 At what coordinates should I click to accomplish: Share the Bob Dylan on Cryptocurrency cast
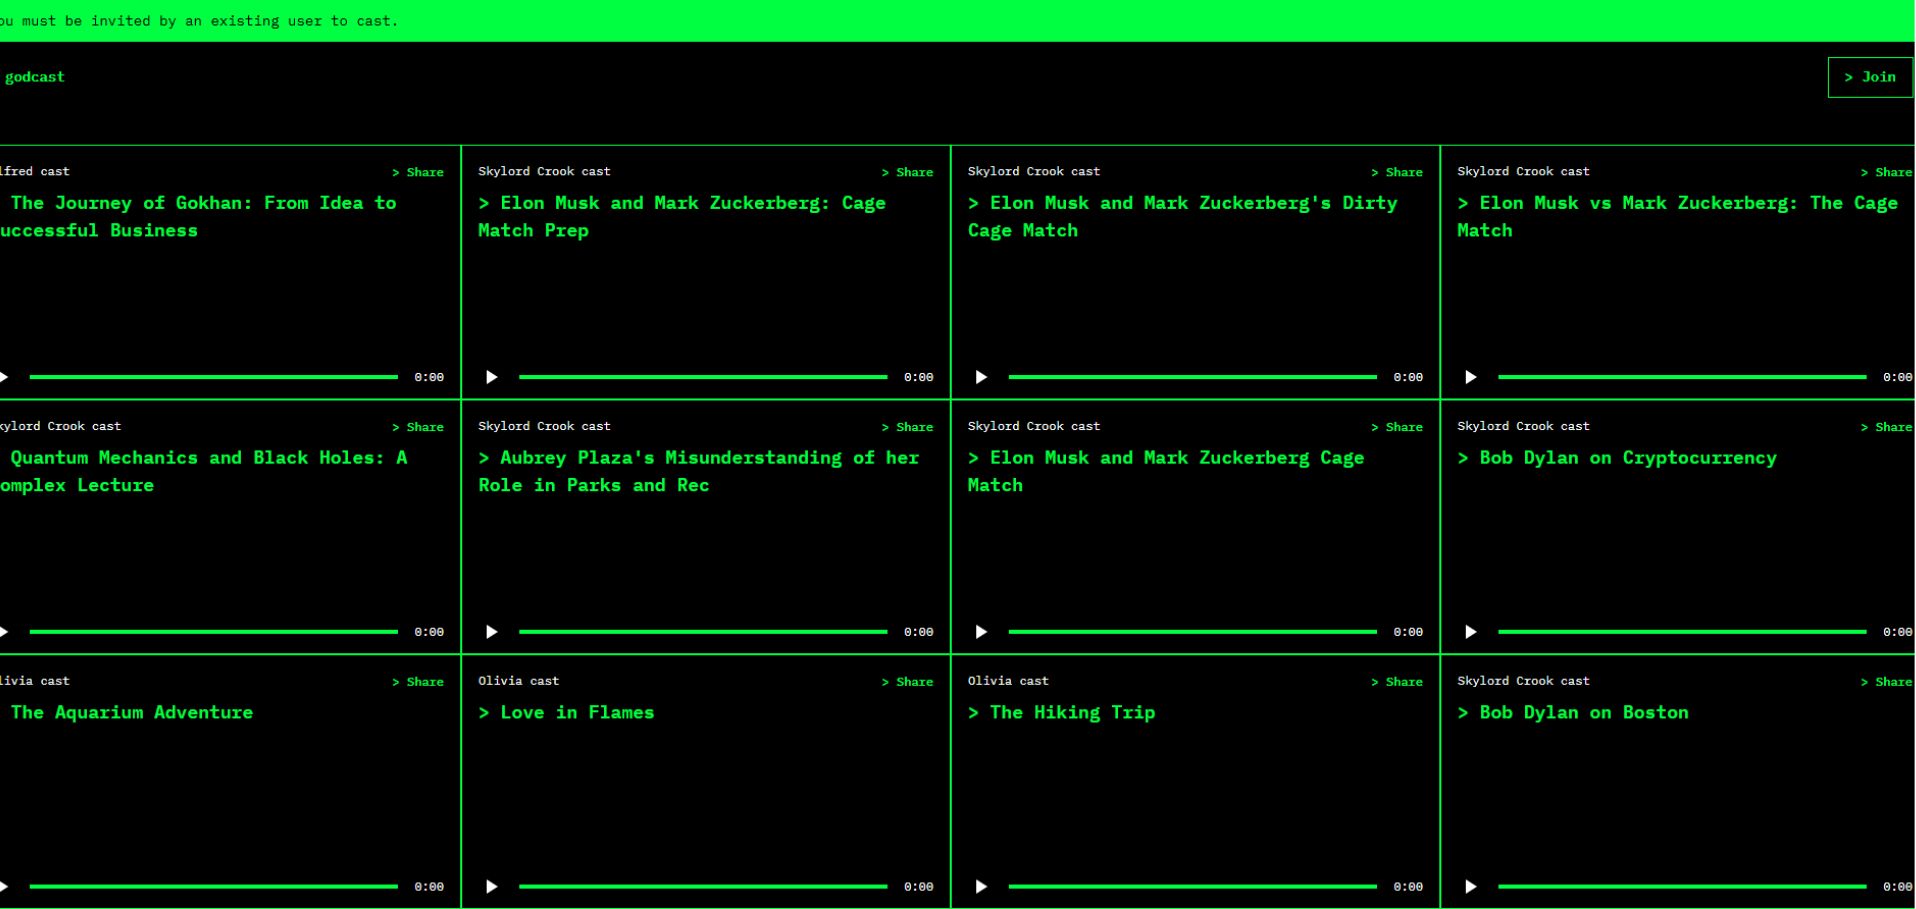(1886, 427)
